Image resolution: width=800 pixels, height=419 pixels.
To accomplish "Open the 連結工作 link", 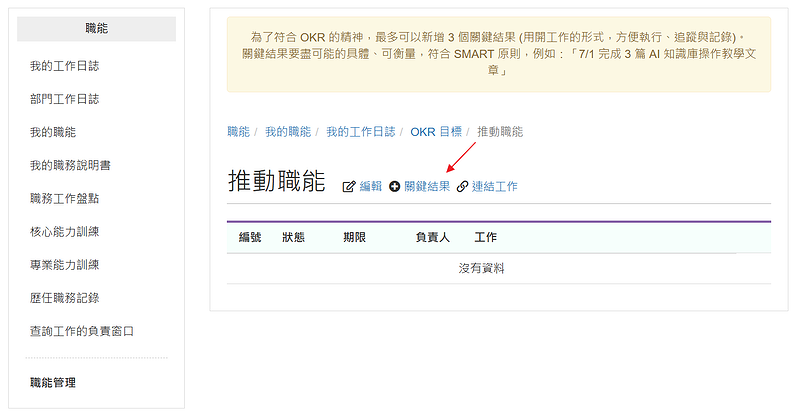I will [x=495, y=187].
